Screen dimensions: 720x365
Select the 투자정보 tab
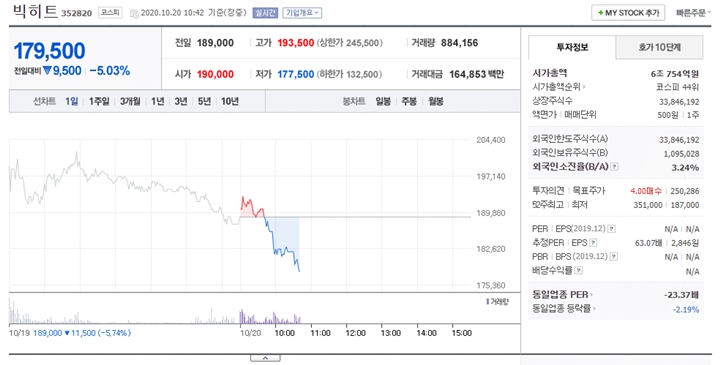click(572, 47)
